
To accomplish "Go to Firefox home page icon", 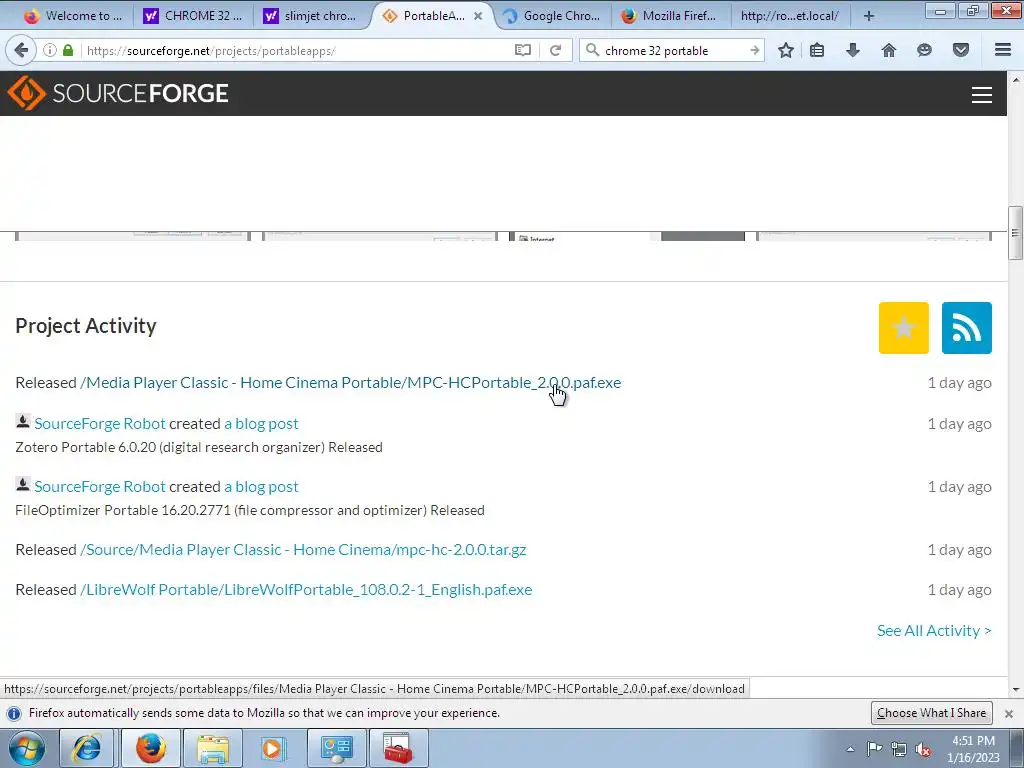I will (x=889, y=50).
